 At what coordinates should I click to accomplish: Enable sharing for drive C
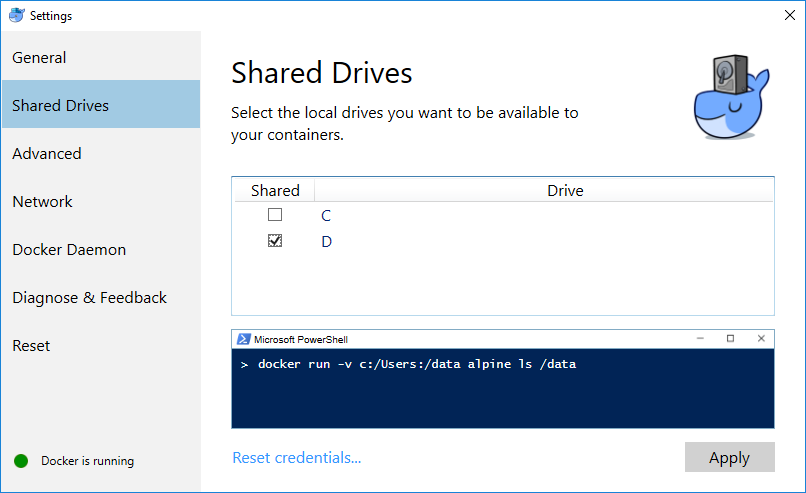click(275, 214)
